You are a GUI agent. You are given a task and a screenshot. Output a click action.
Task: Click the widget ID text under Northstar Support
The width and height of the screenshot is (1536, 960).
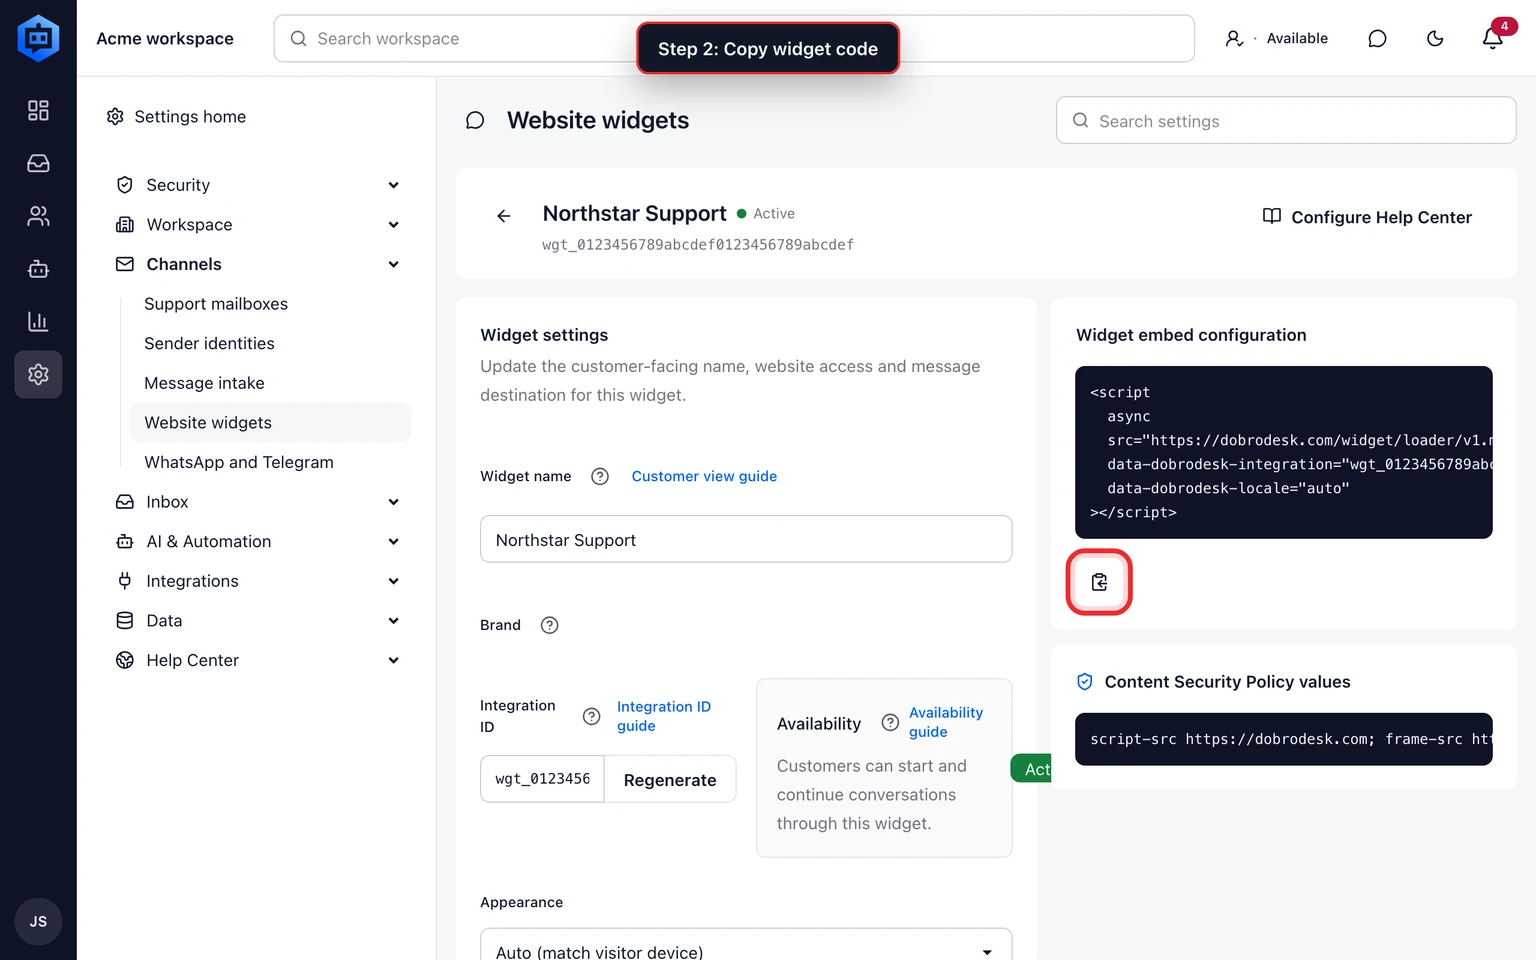click(698, 245)
